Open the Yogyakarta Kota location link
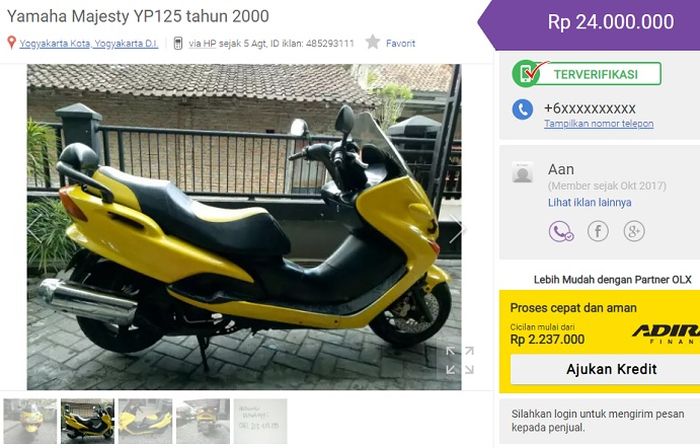The width and height of the screenshot is (700, 448). pyautogui.click(x=89, y=43)
